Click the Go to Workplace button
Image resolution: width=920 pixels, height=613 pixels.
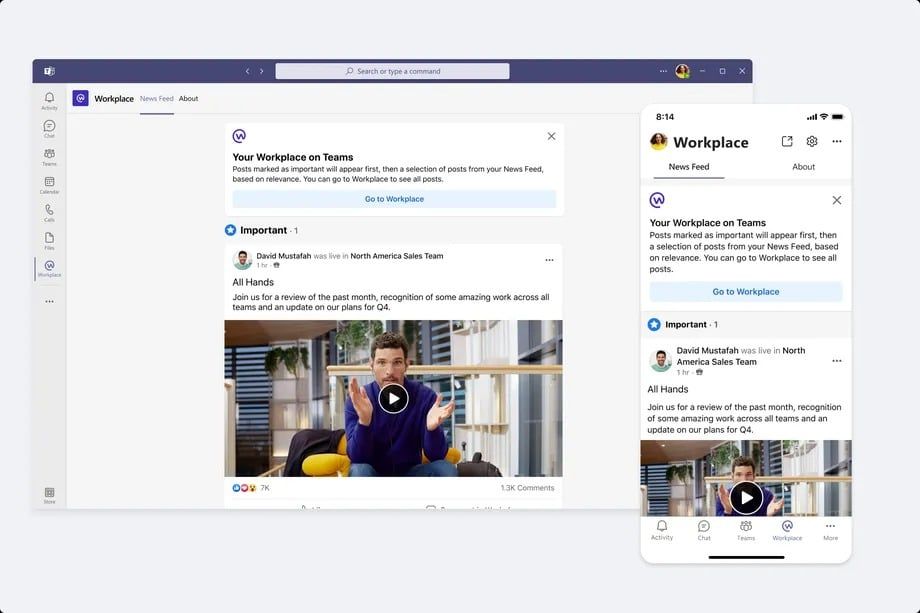[393, 198]
